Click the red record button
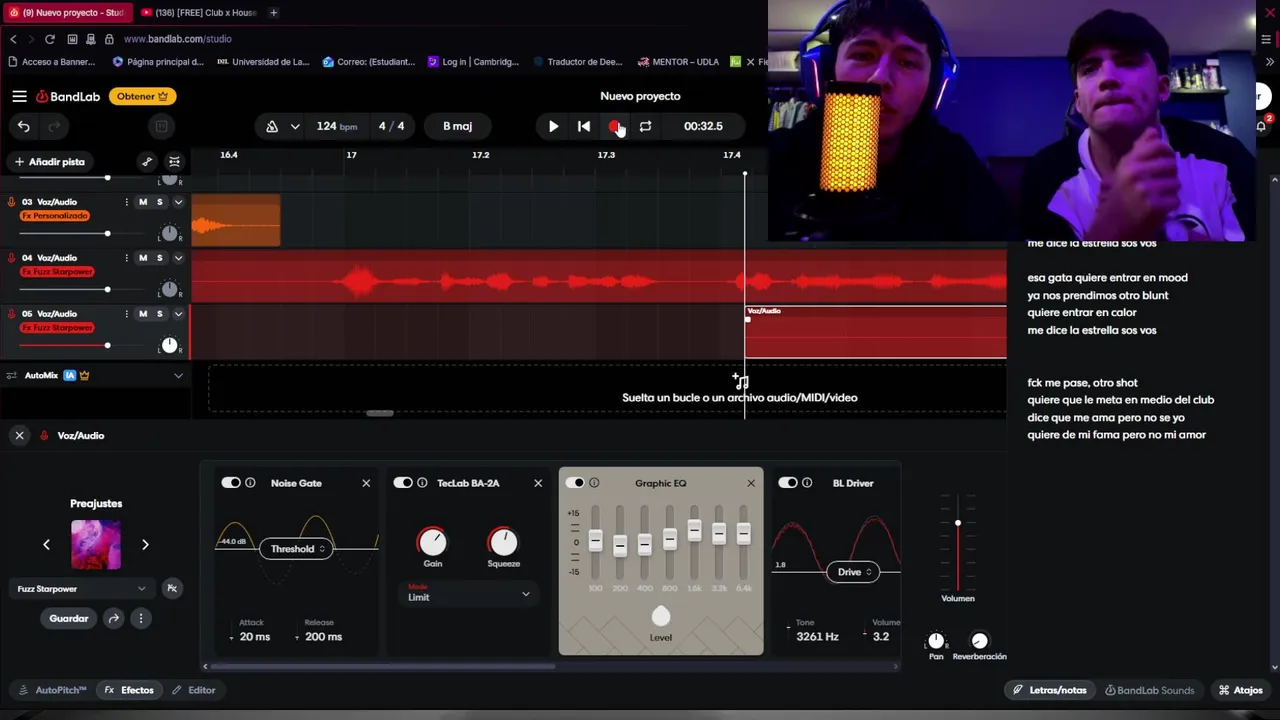 coord(615,126)
